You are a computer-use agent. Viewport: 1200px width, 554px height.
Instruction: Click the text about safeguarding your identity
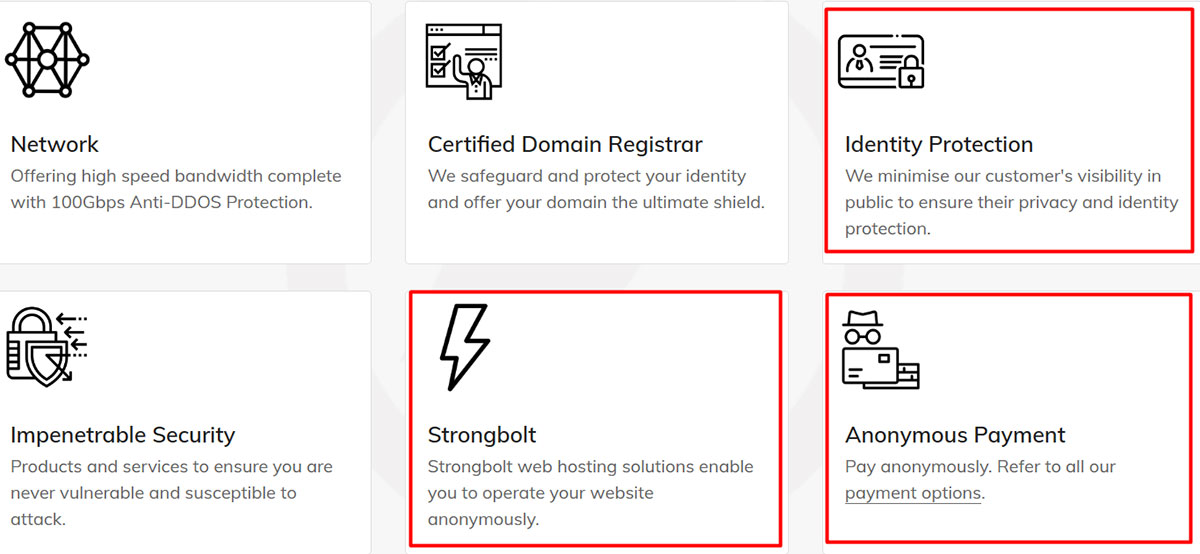596,189
